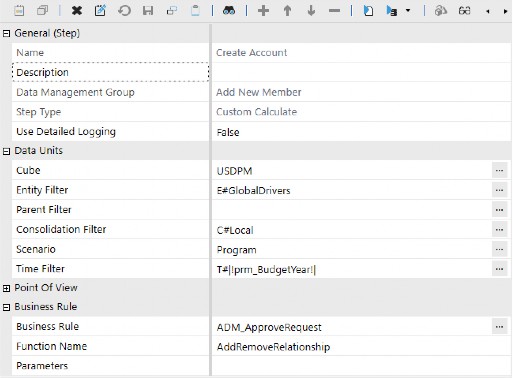
Task: Select the Time Filter label
Action: point(40,269)
